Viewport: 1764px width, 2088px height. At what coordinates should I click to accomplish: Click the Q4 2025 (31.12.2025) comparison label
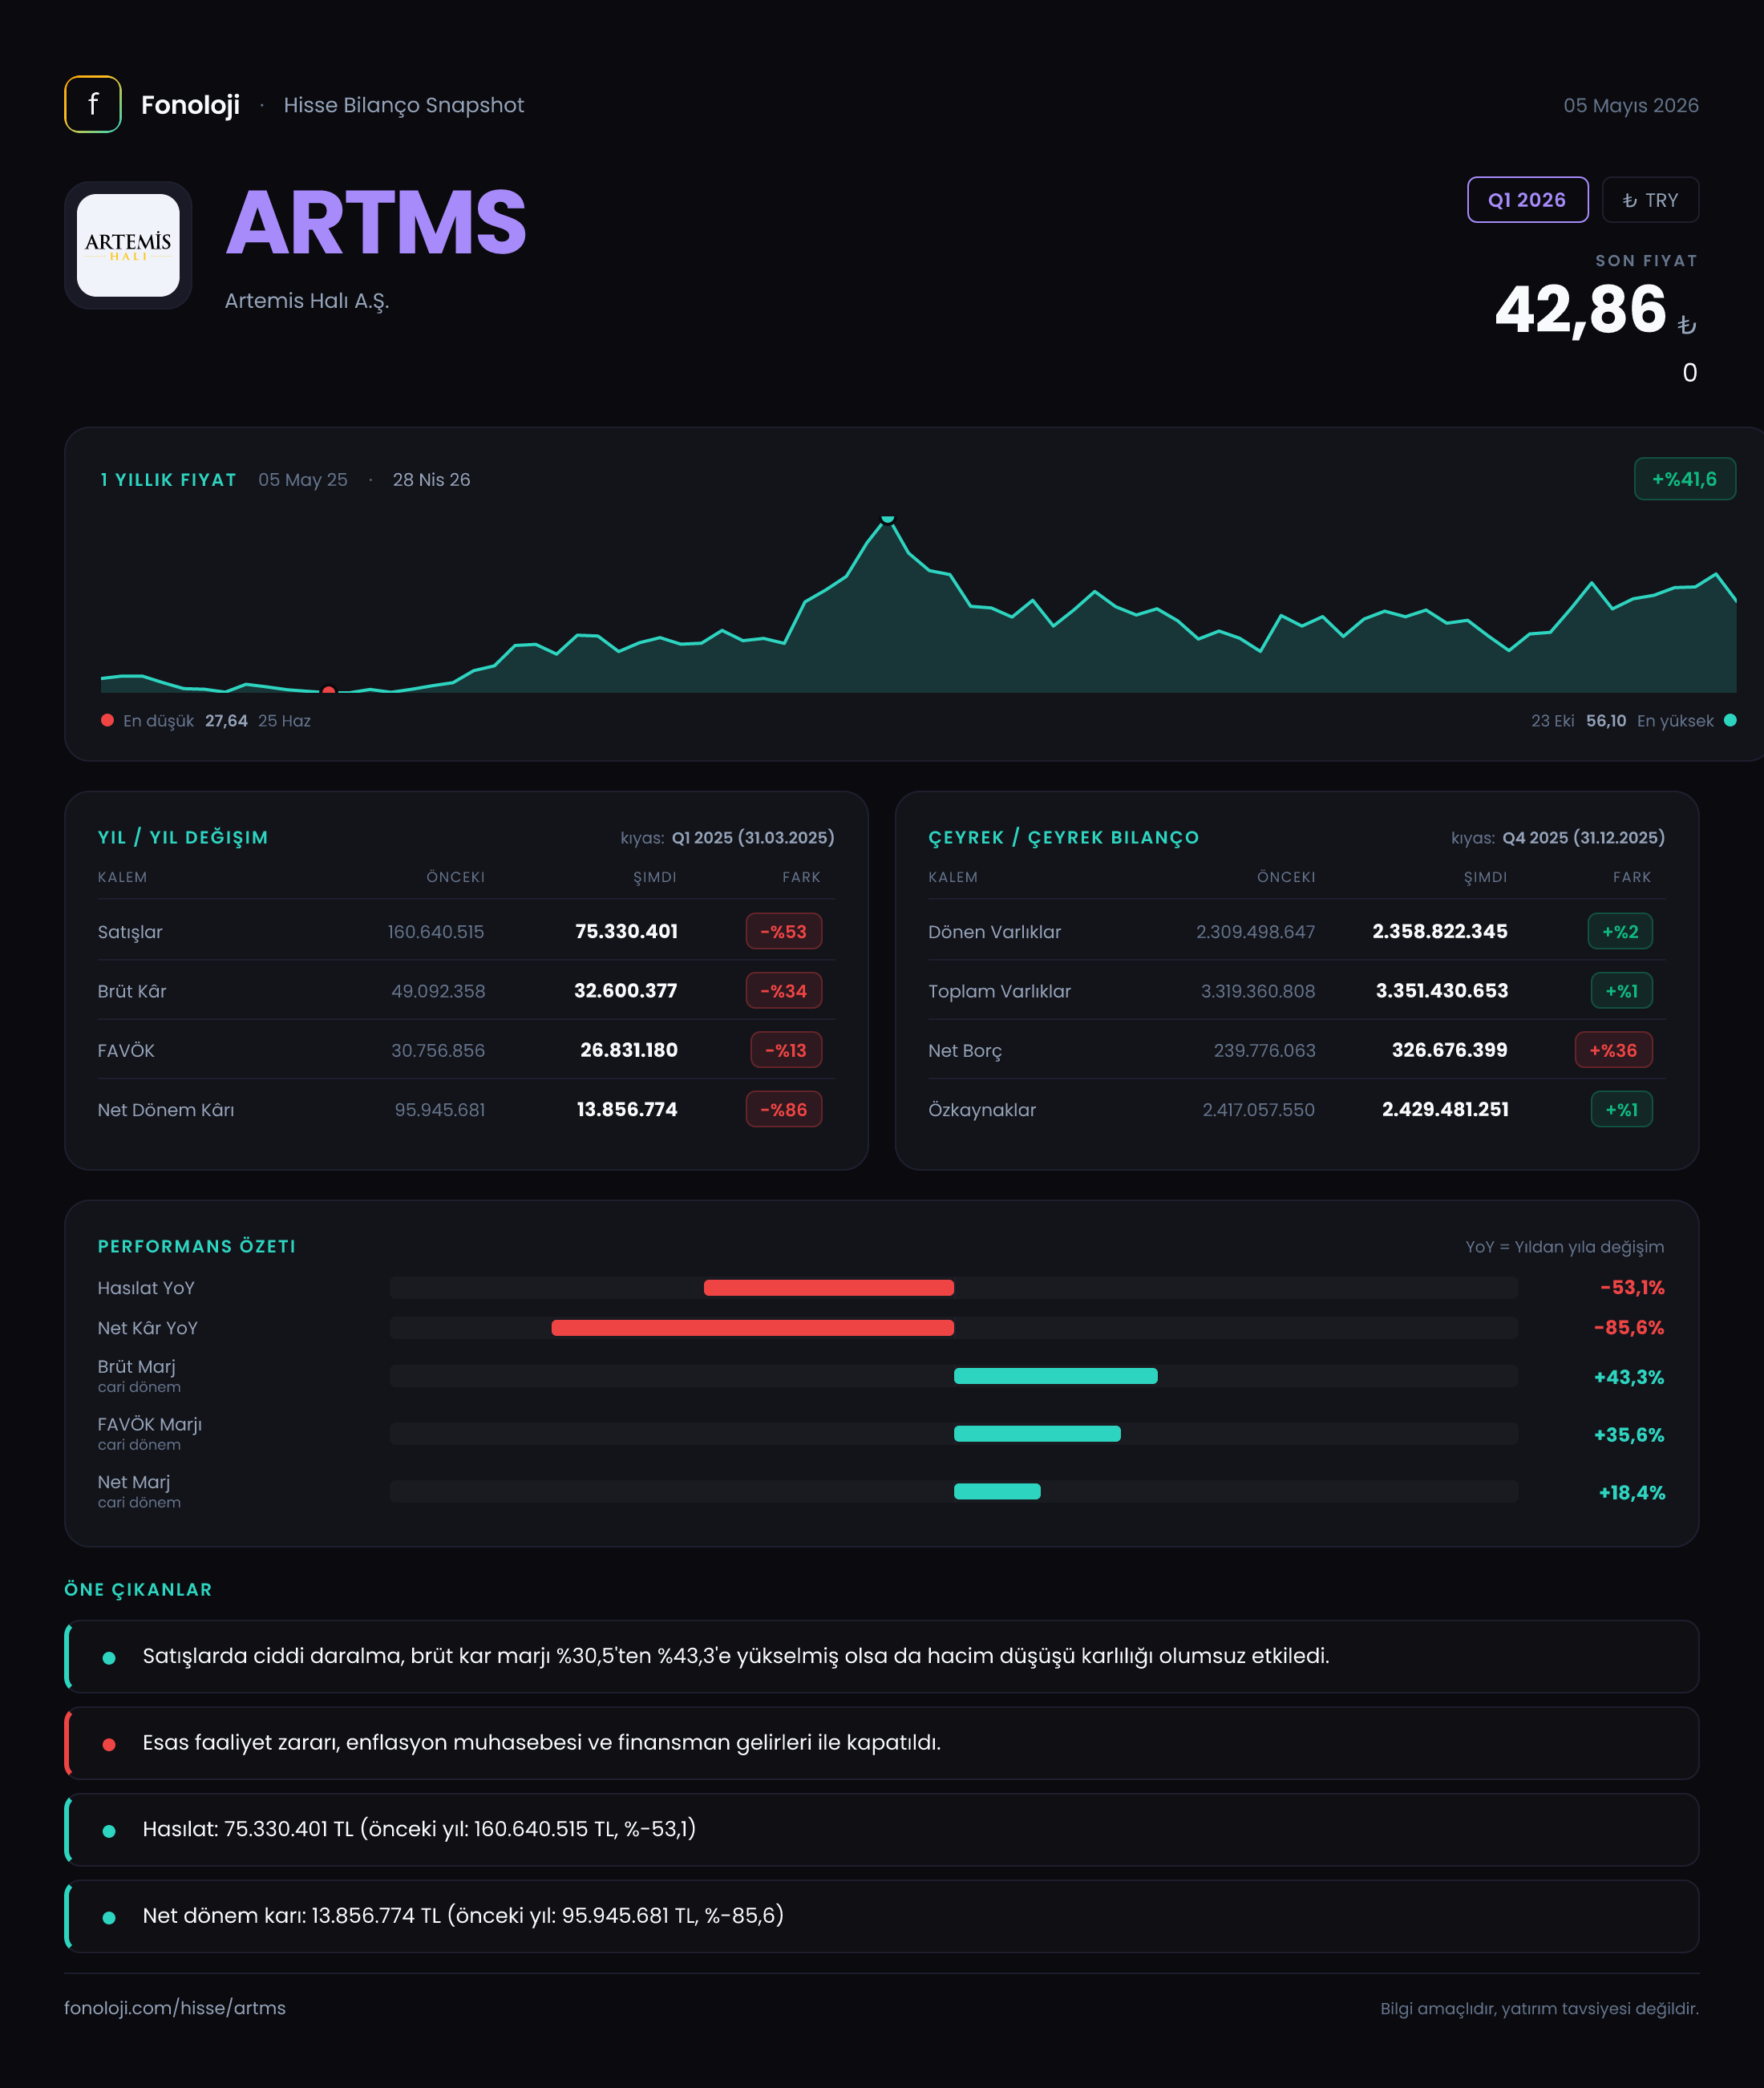pos(1584,838)
